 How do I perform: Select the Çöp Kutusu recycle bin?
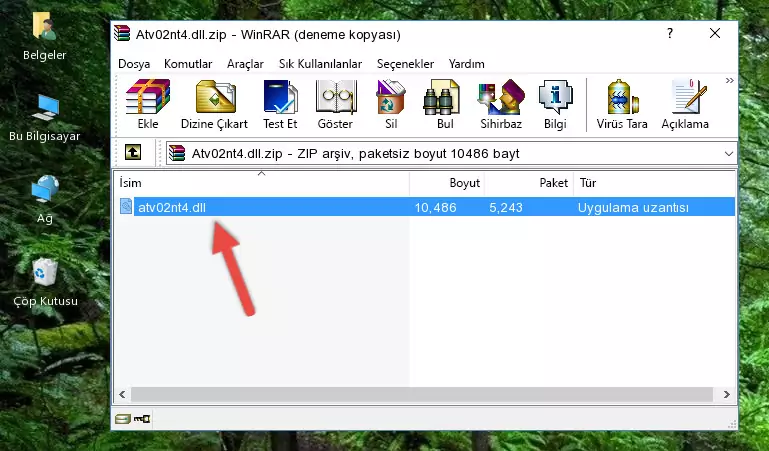click(x=45, y=272)
